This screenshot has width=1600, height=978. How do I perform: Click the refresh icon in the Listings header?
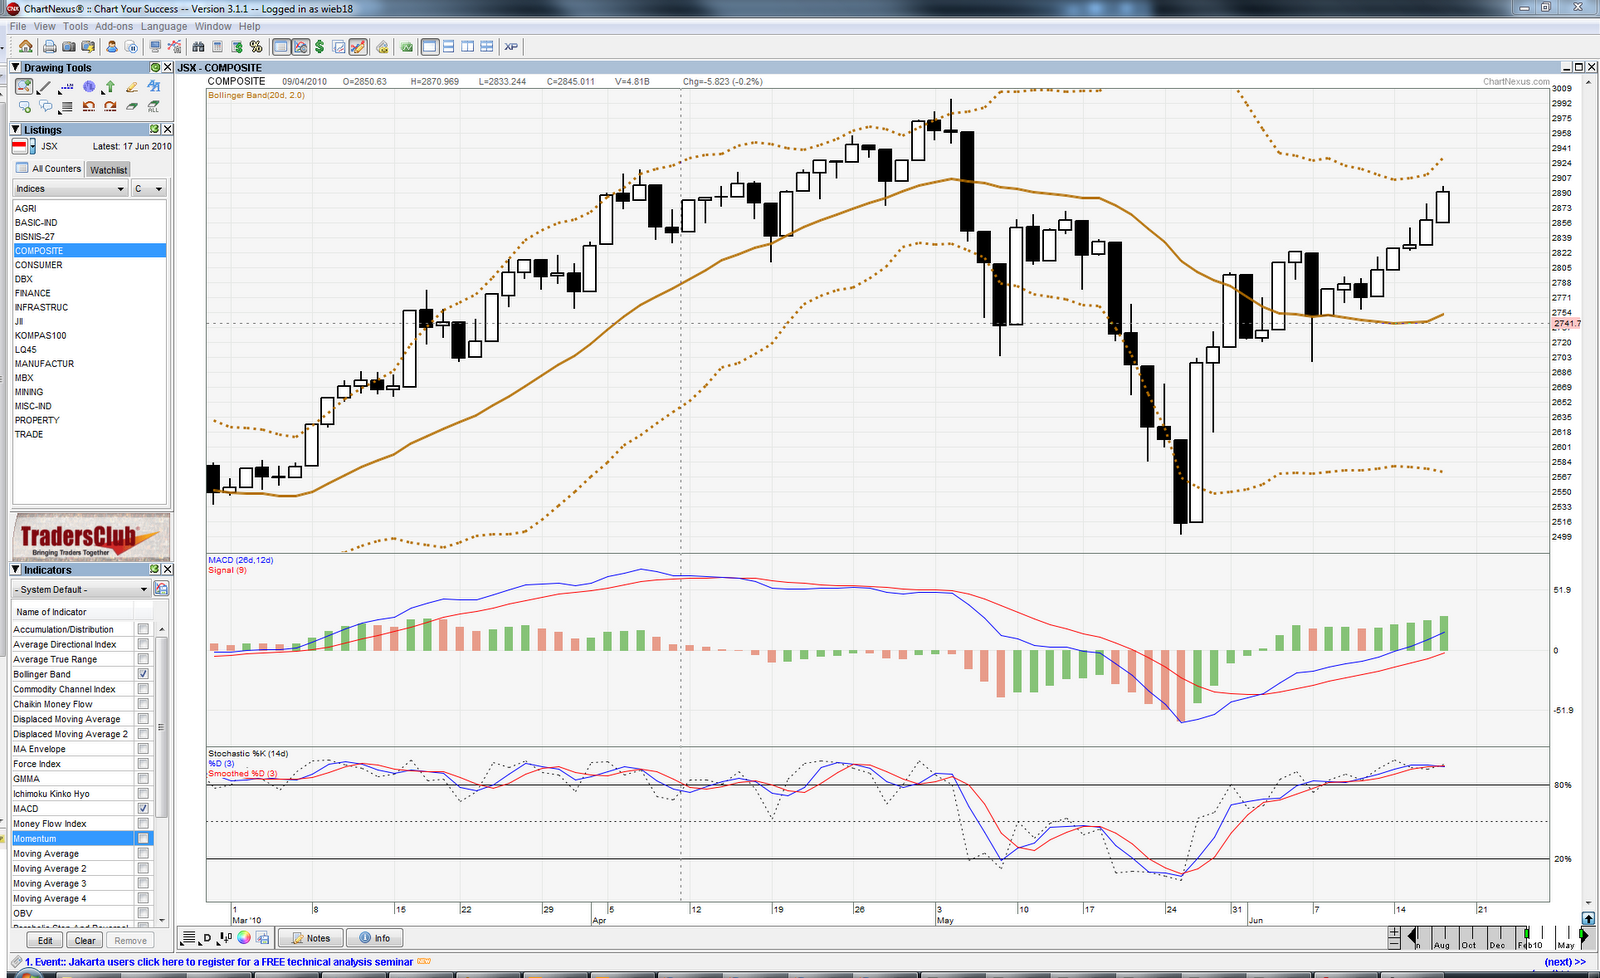pyautogui.click(x=155, y=129)
